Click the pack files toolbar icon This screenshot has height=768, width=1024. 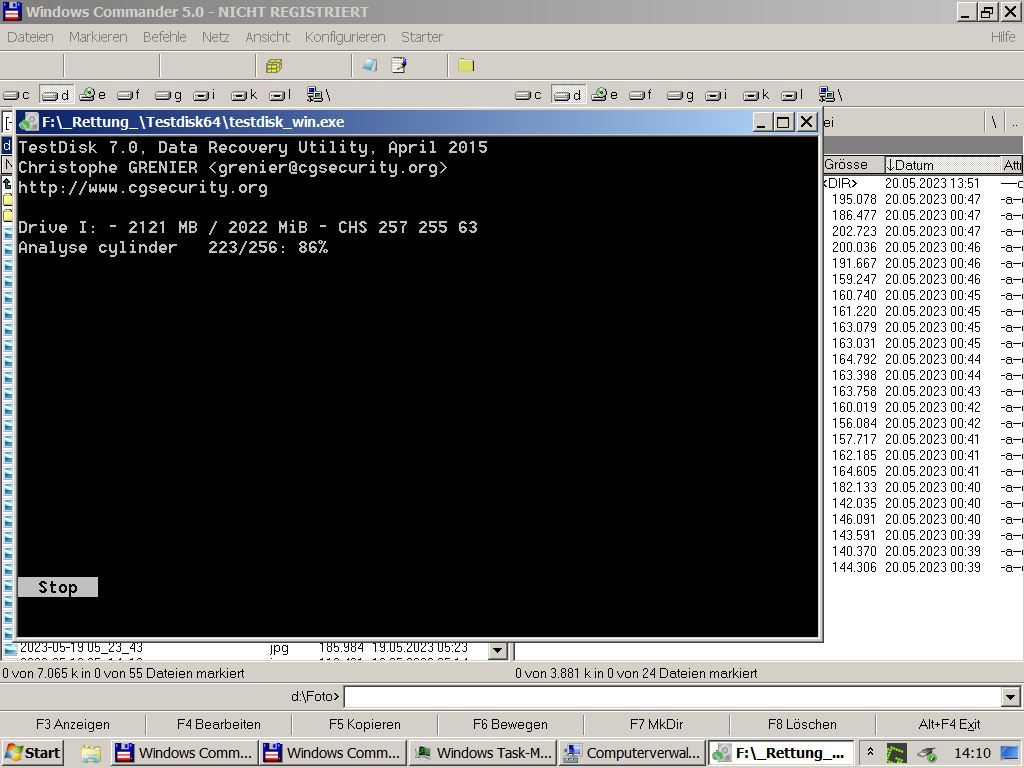pyautogui.click(x=274, y=65)
